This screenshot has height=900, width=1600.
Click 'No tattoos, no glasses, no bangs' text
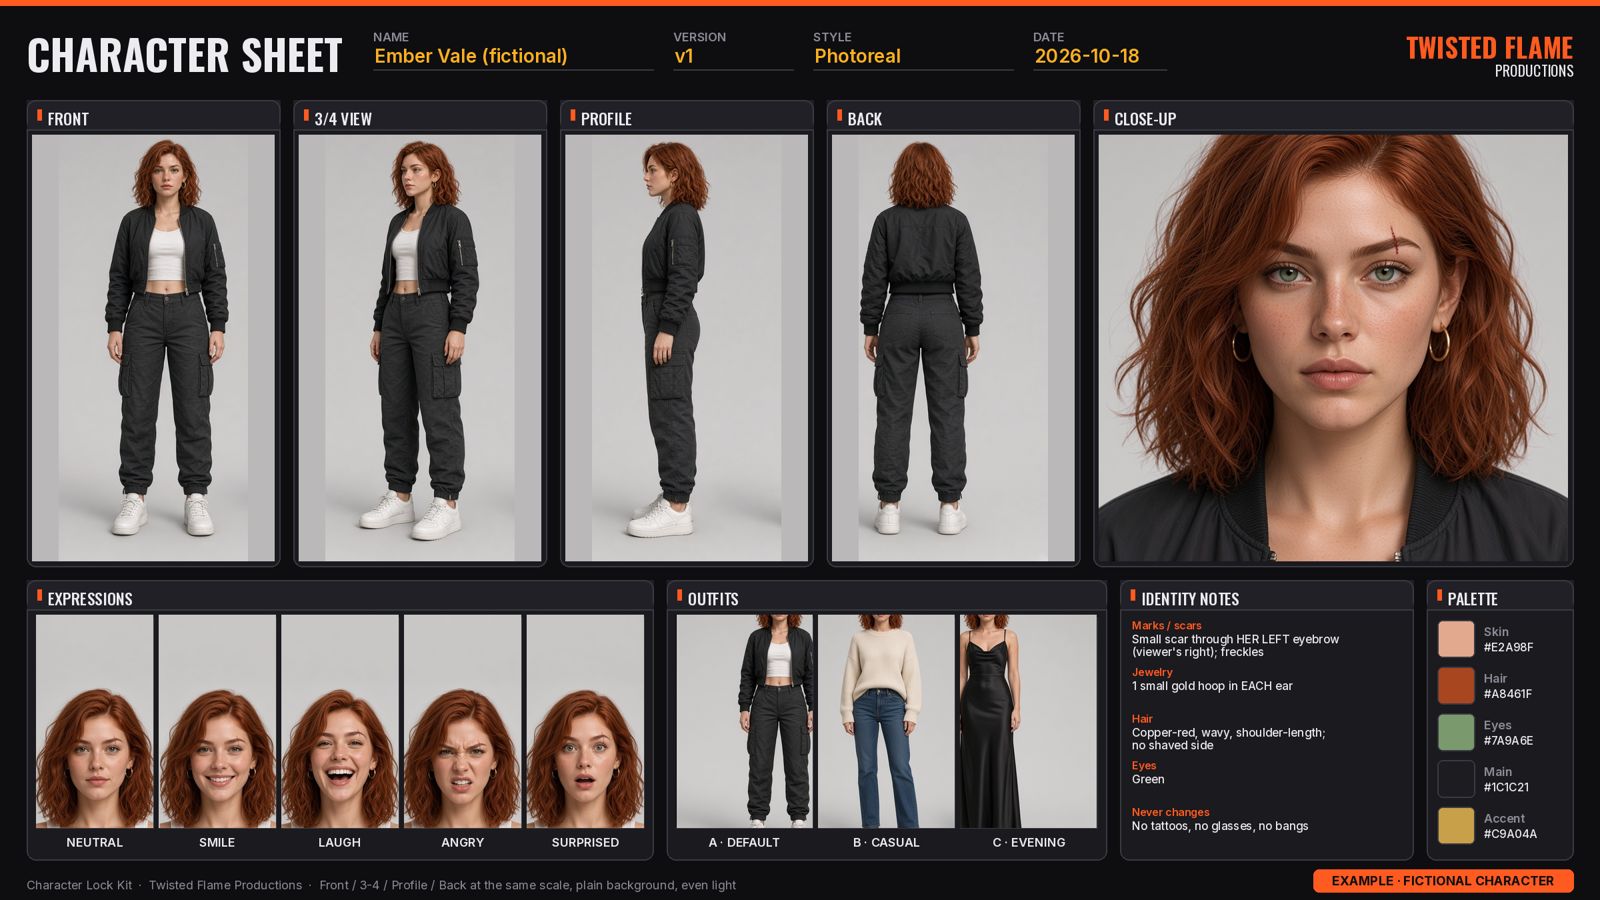[1220, 826]
